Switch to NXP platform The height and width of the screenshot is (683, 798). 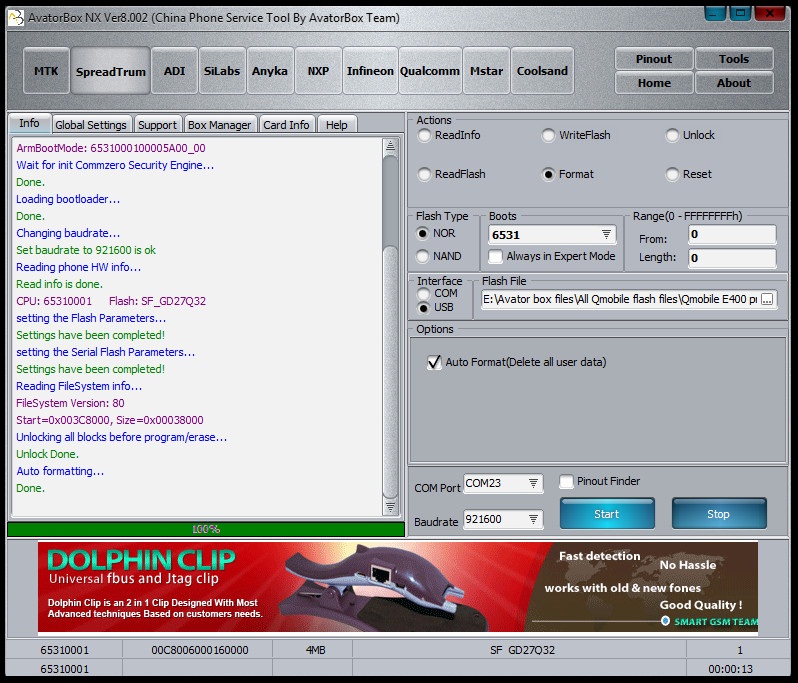[318, 71]
